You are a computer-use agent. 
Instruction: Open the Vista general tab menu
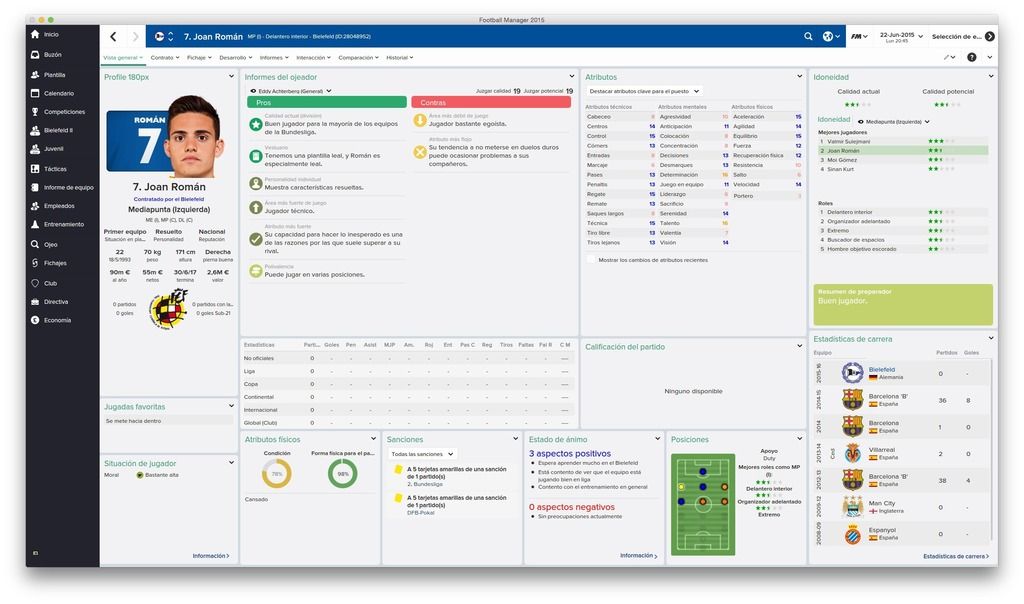pos(123,57)
